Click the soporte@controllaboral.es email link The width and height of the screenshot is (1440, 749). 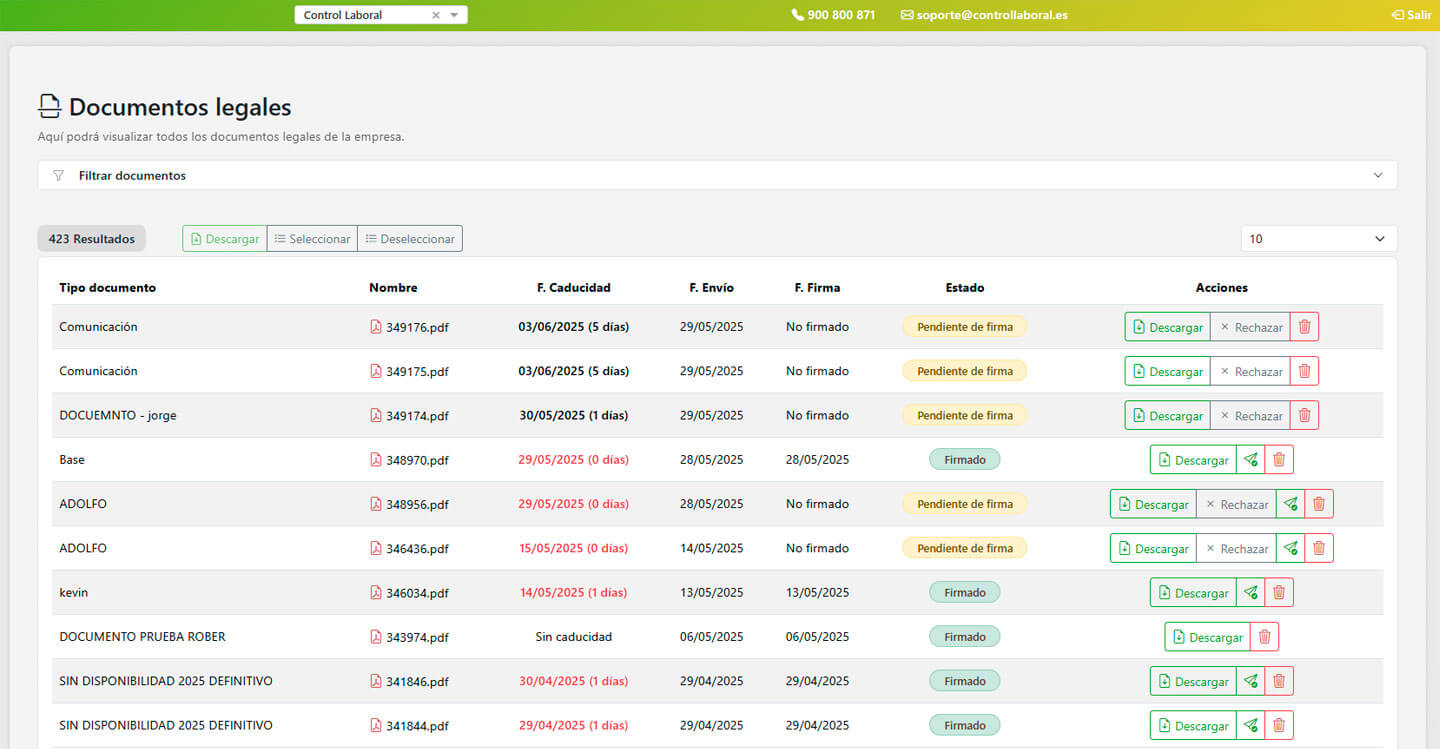984,15
